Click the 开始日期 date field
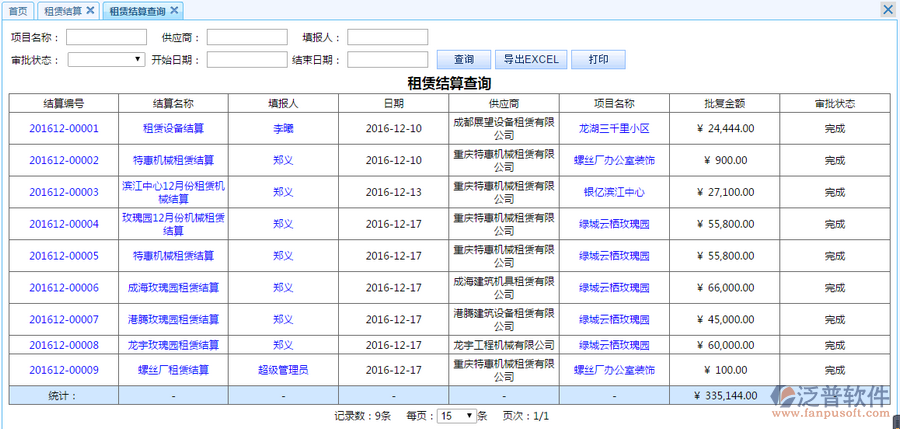The image size is (900, 429). coord(247,60)
